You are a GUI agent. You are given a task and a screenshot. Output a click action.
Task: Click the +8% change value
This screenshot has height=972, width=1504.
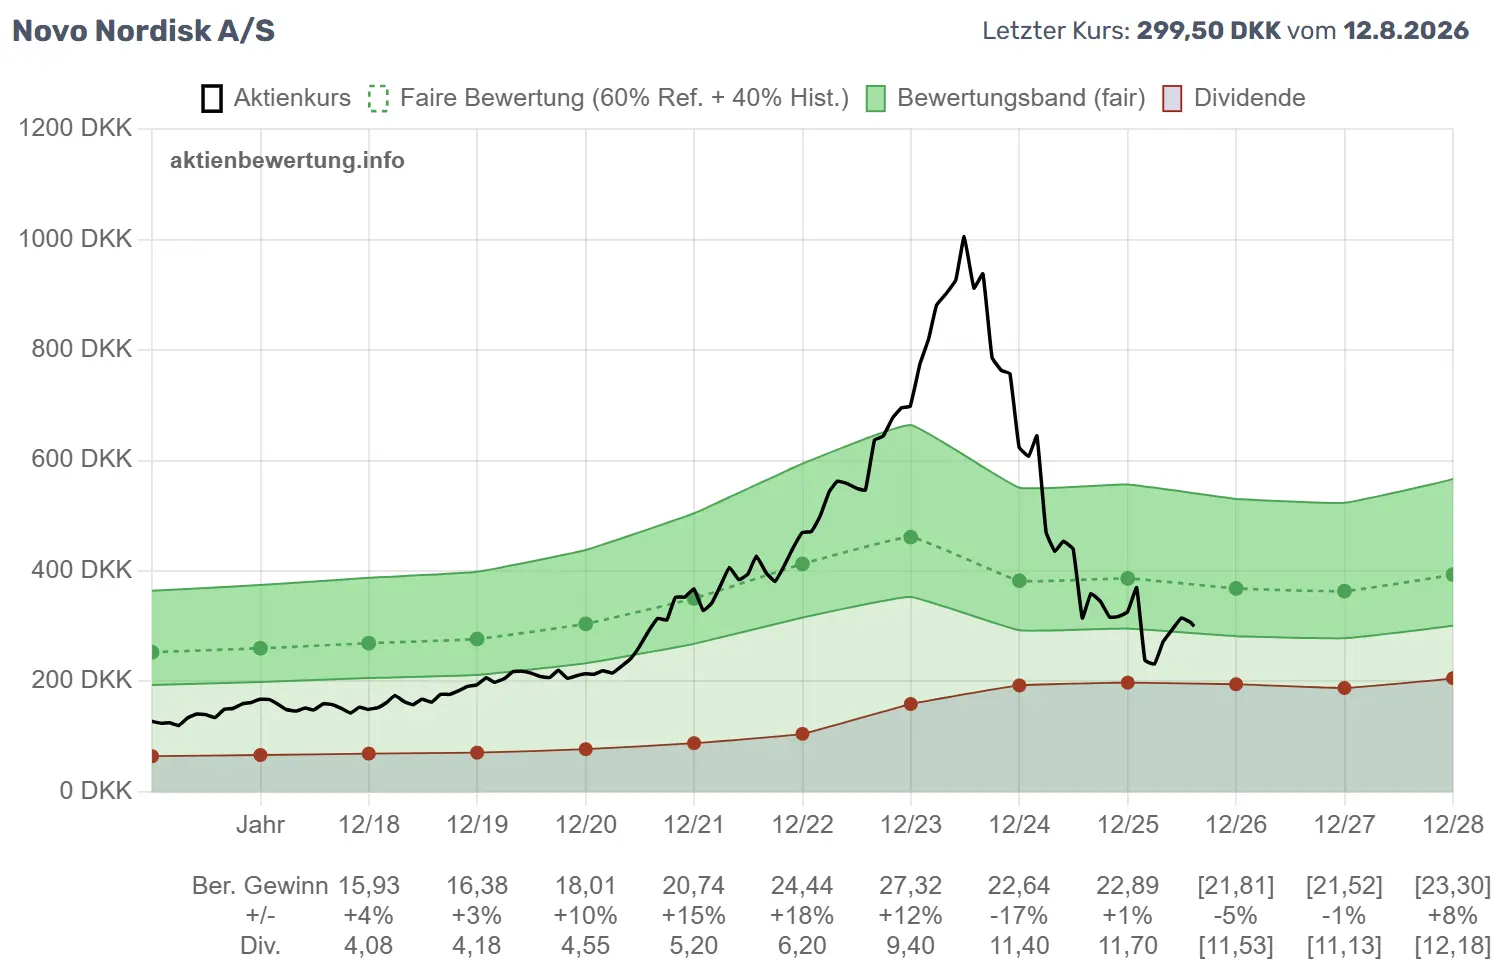coord(1453,916)
